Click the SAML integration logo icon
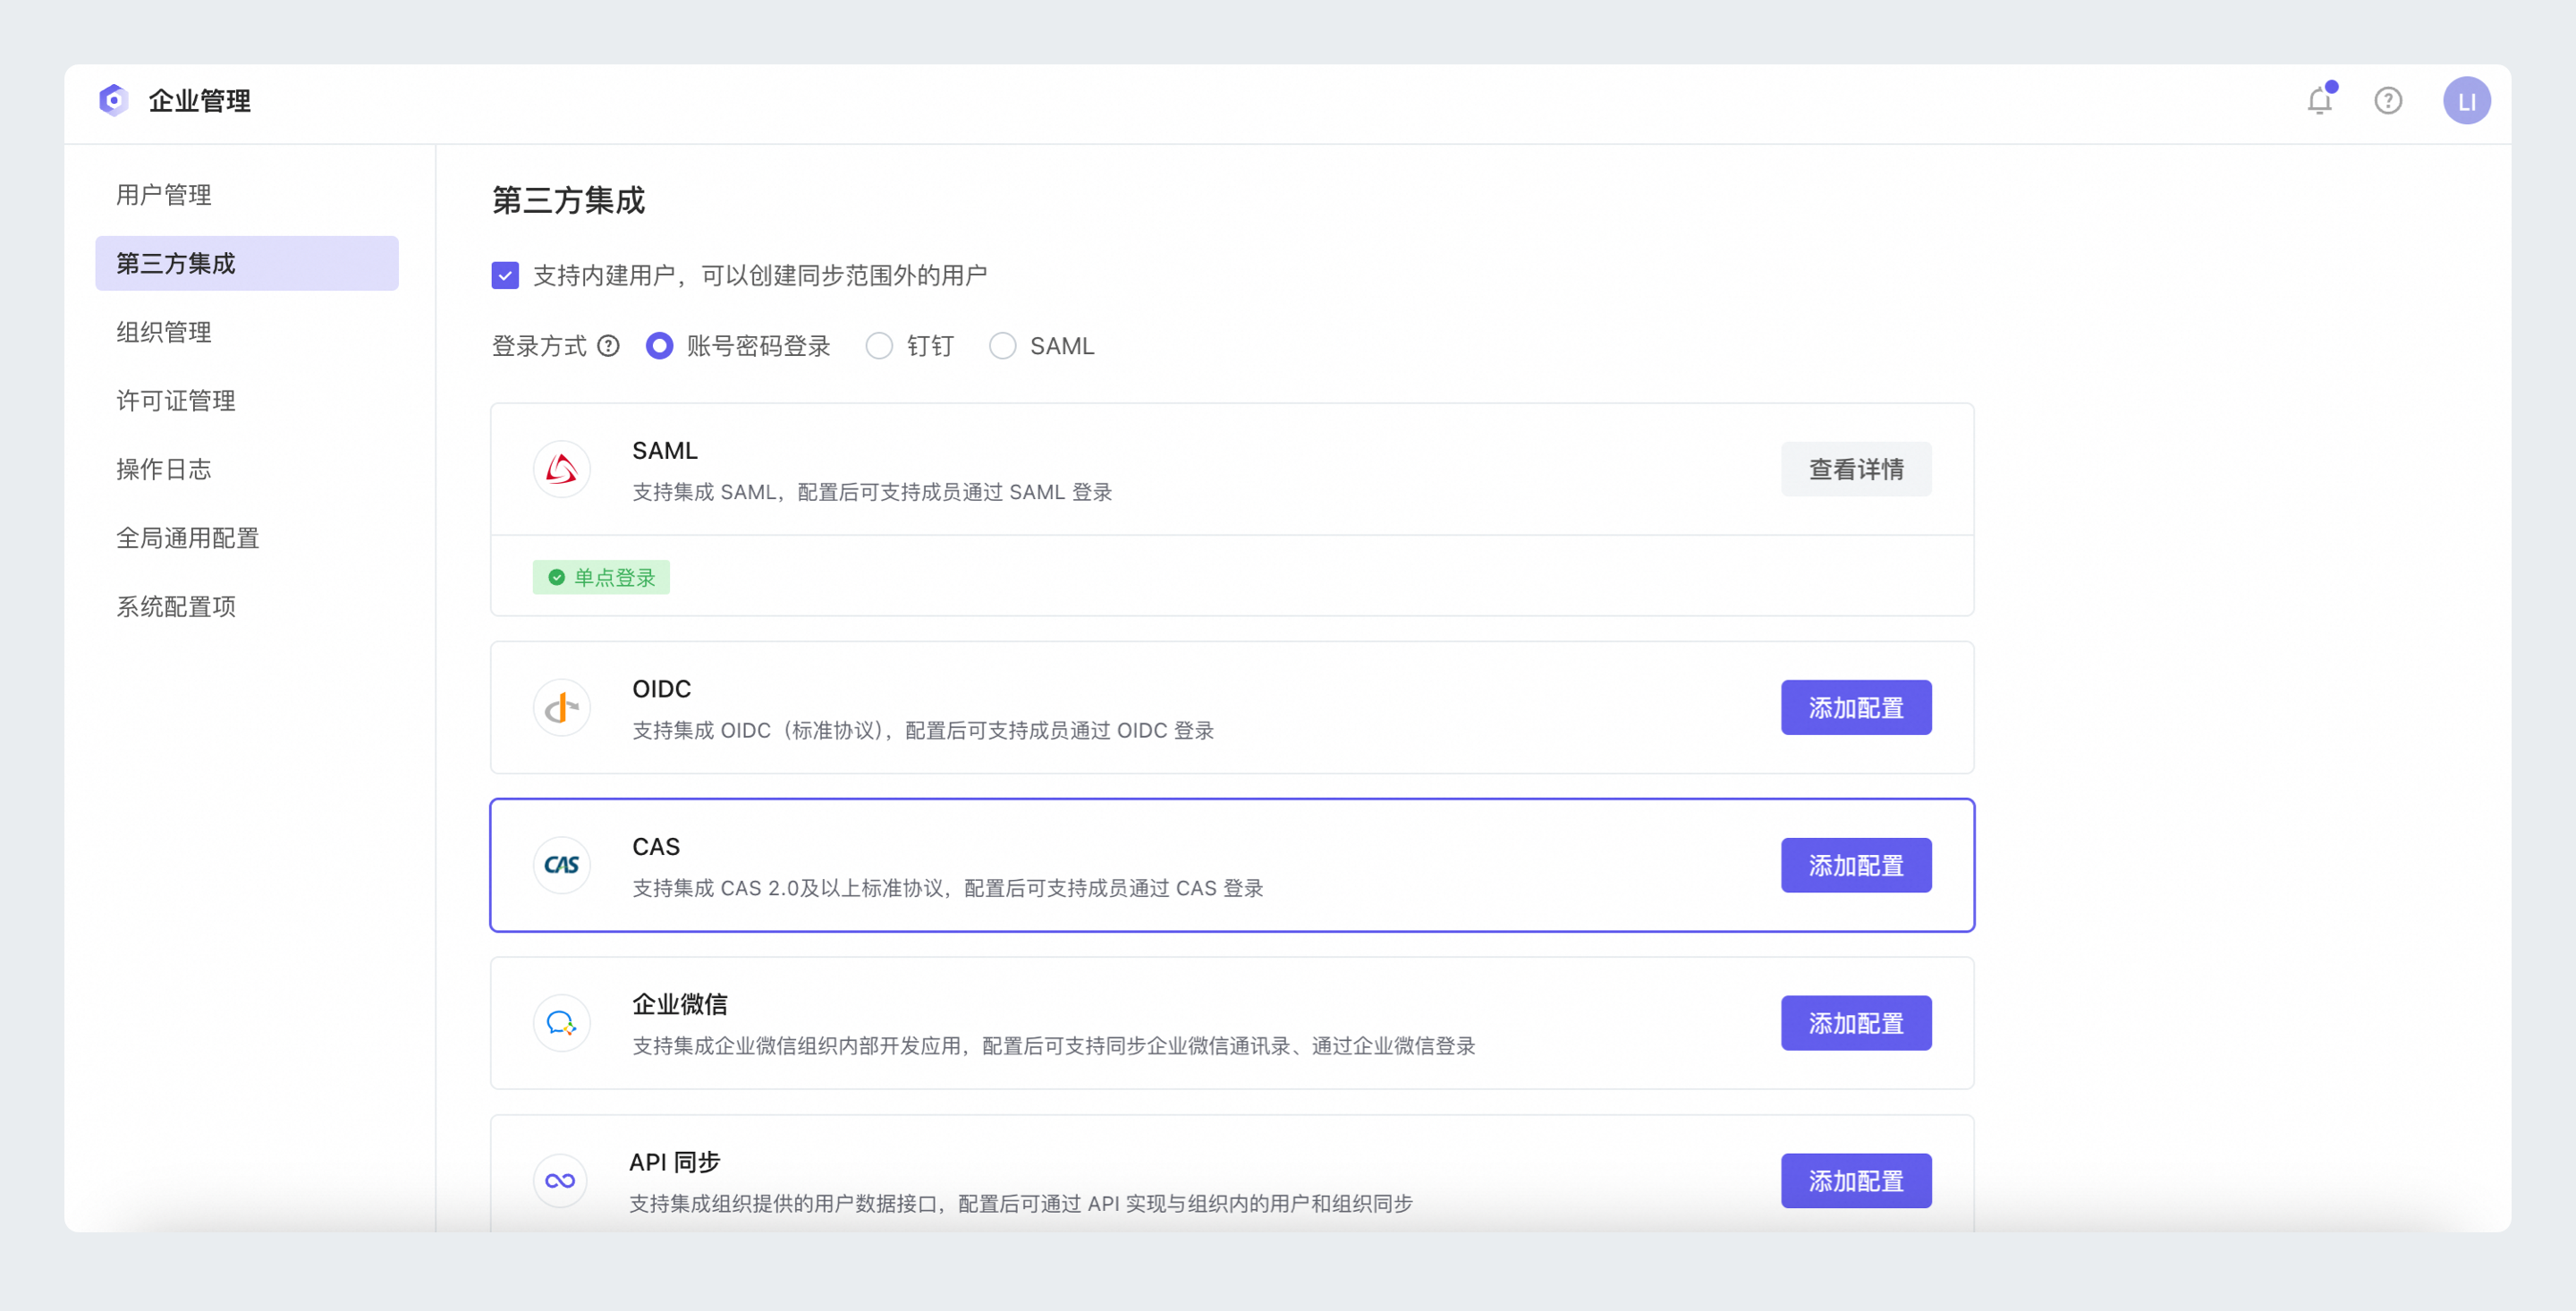Viewport: 2576px width, 1311px height. 561,469
